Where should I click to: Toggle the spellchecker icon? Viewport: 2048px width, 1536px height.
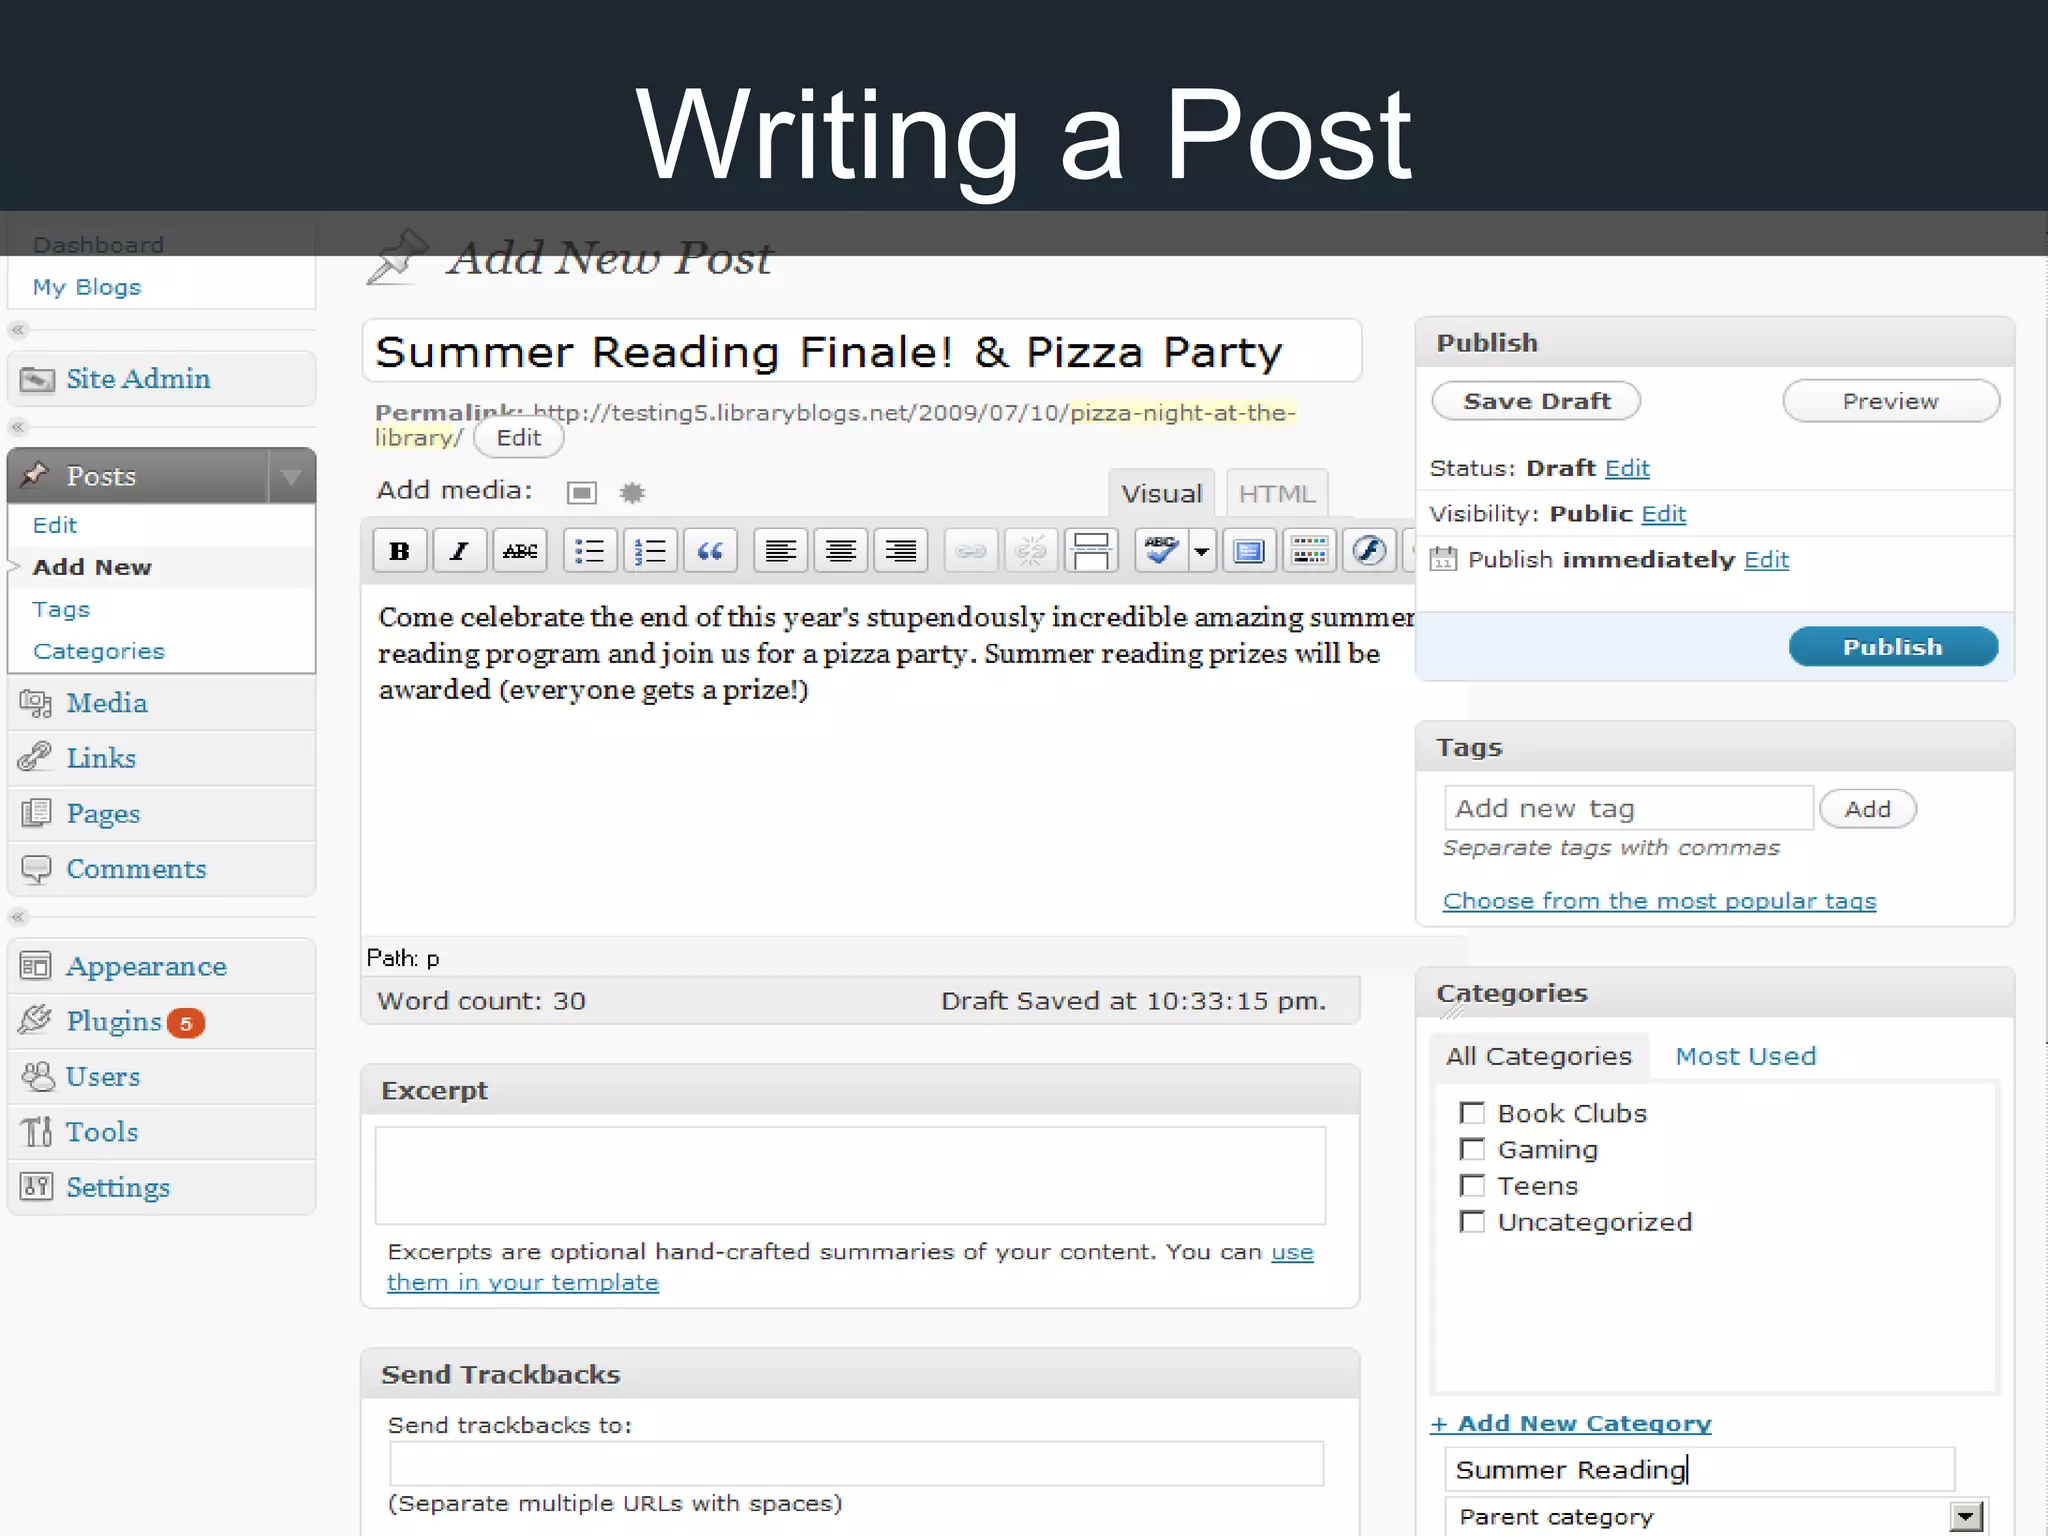(1161, 551)
